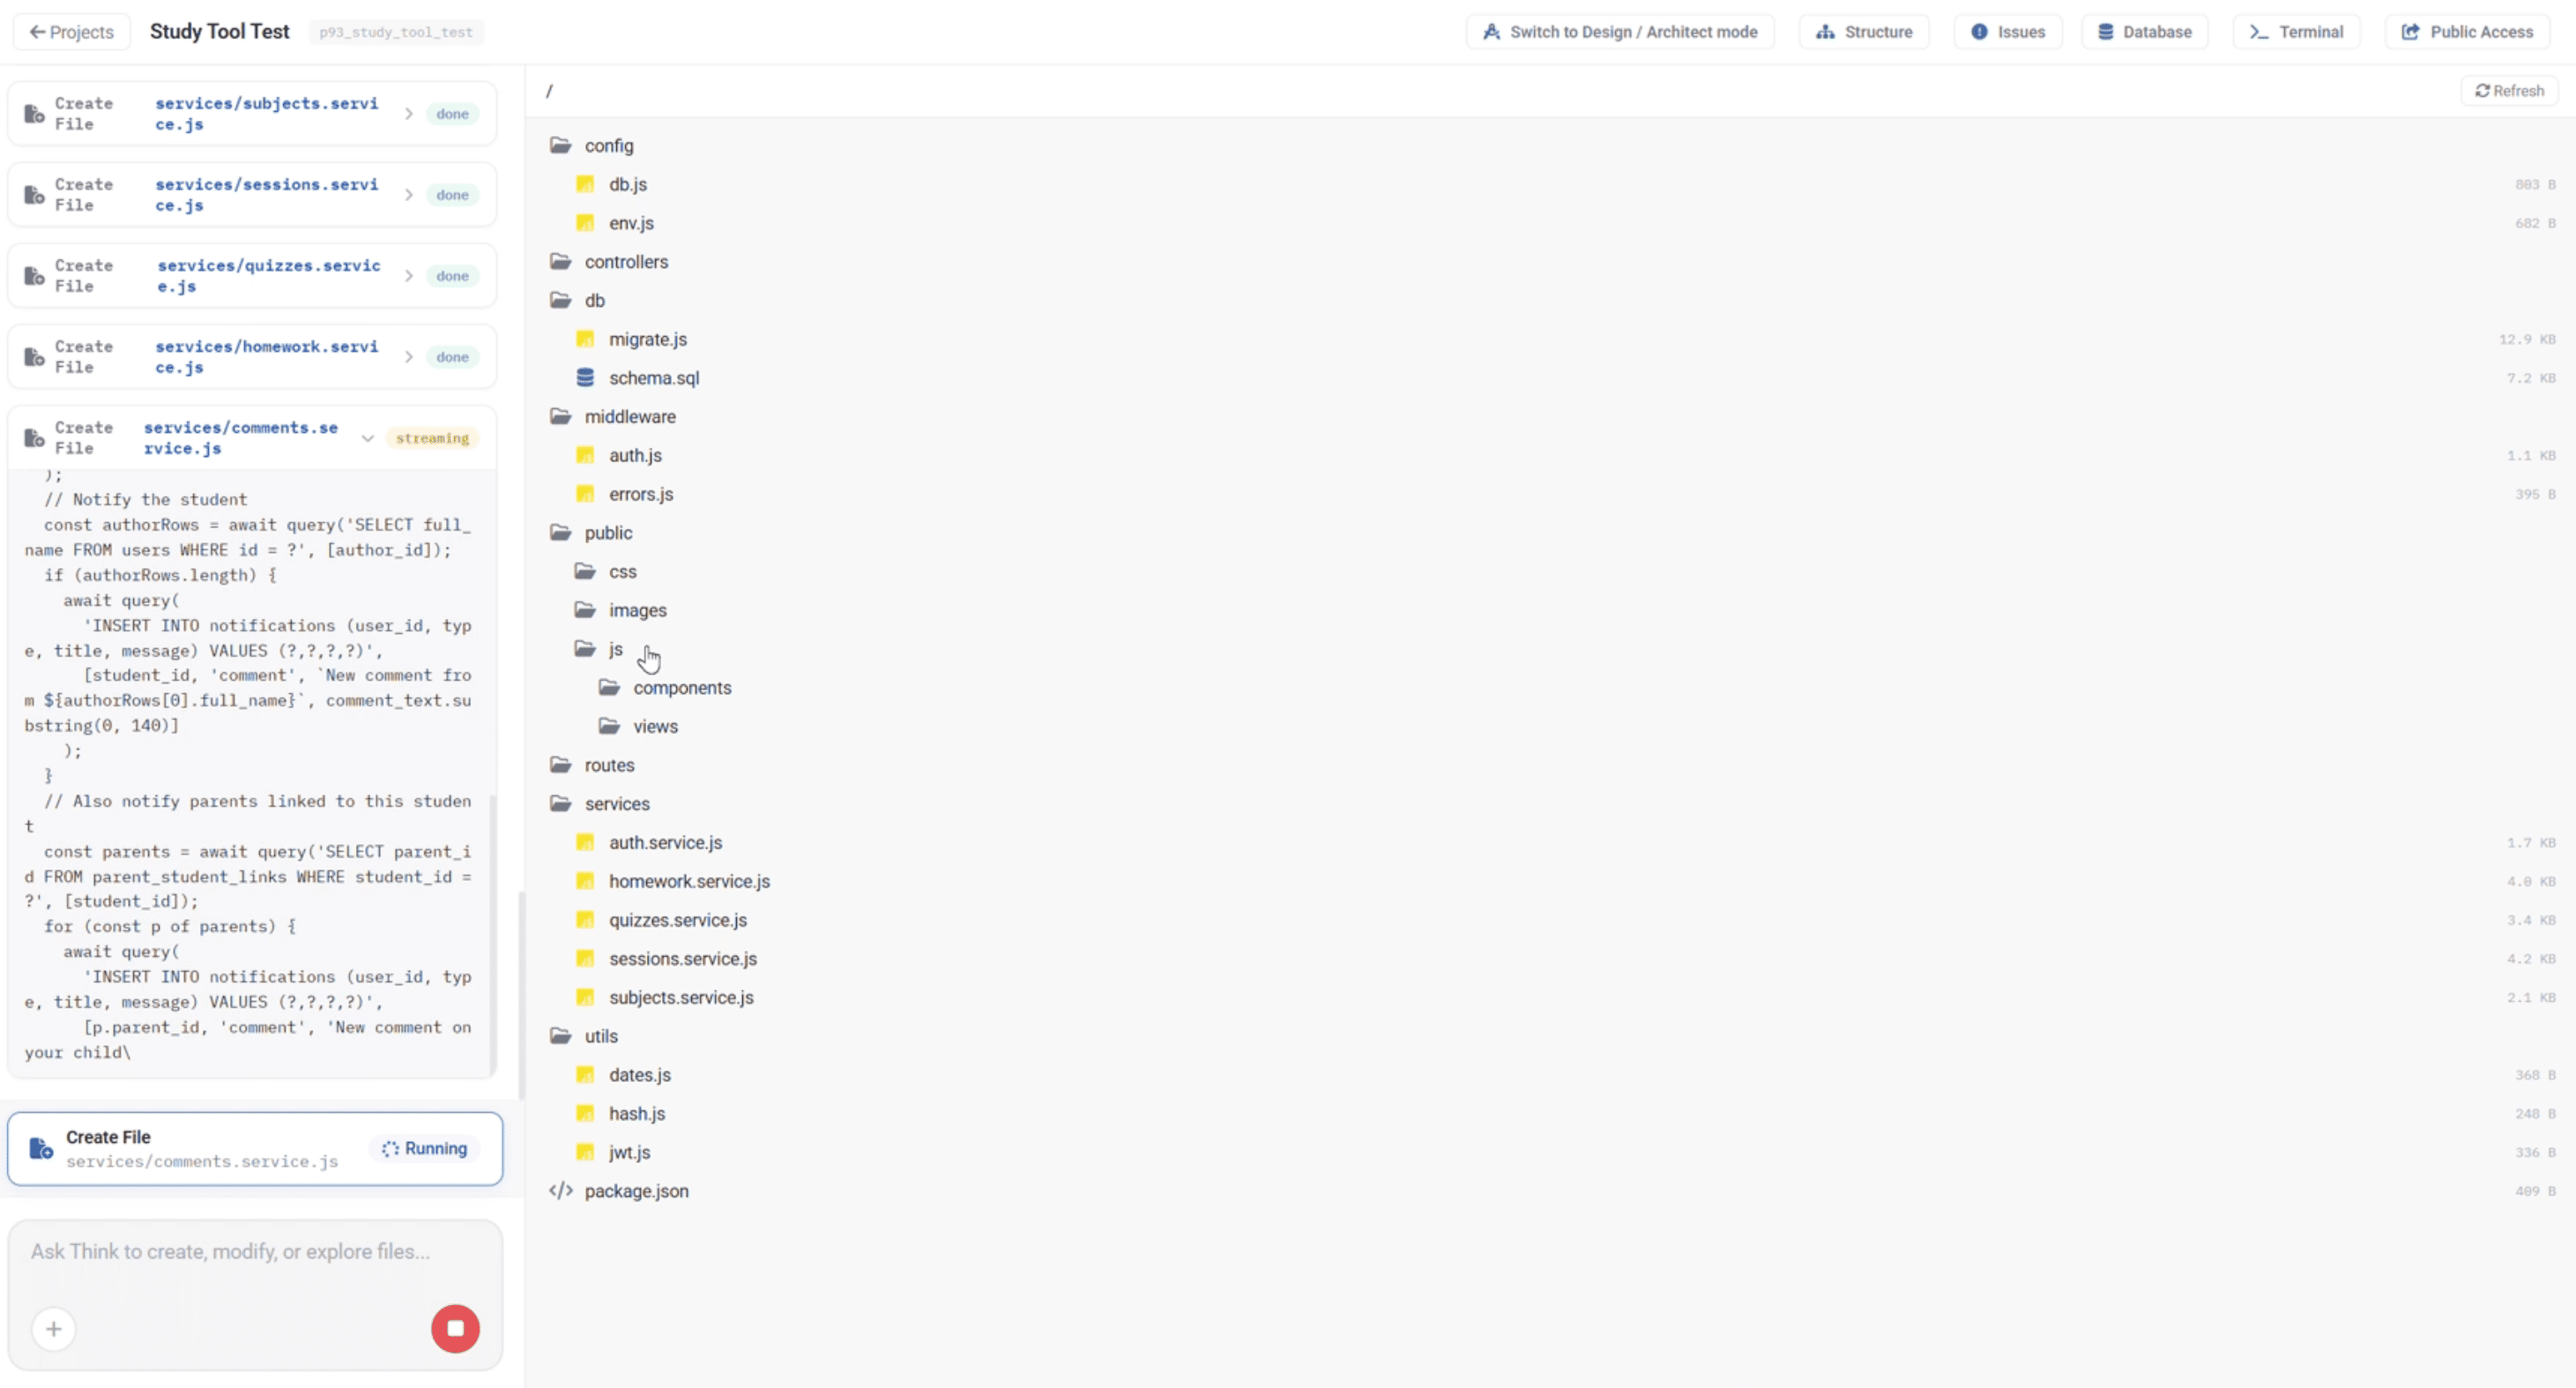
Task: Go back to Projects
Action: pos(71,32)
